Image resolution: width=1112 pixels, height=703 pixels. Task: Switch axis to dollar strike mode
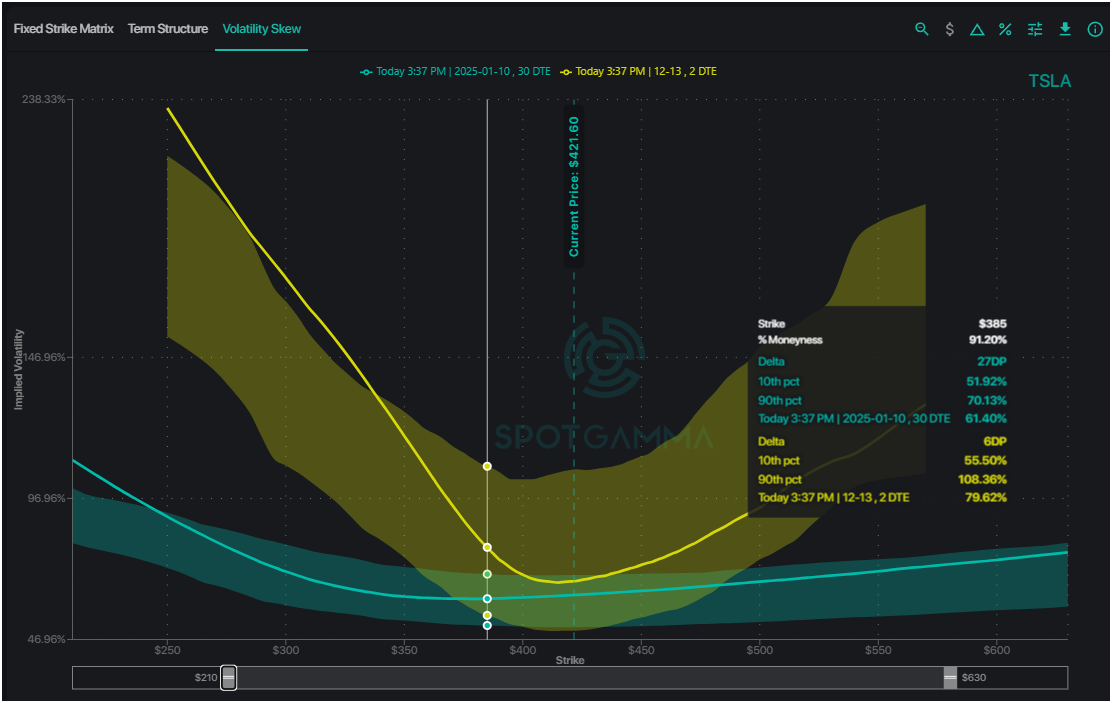[x=950, y=29]
